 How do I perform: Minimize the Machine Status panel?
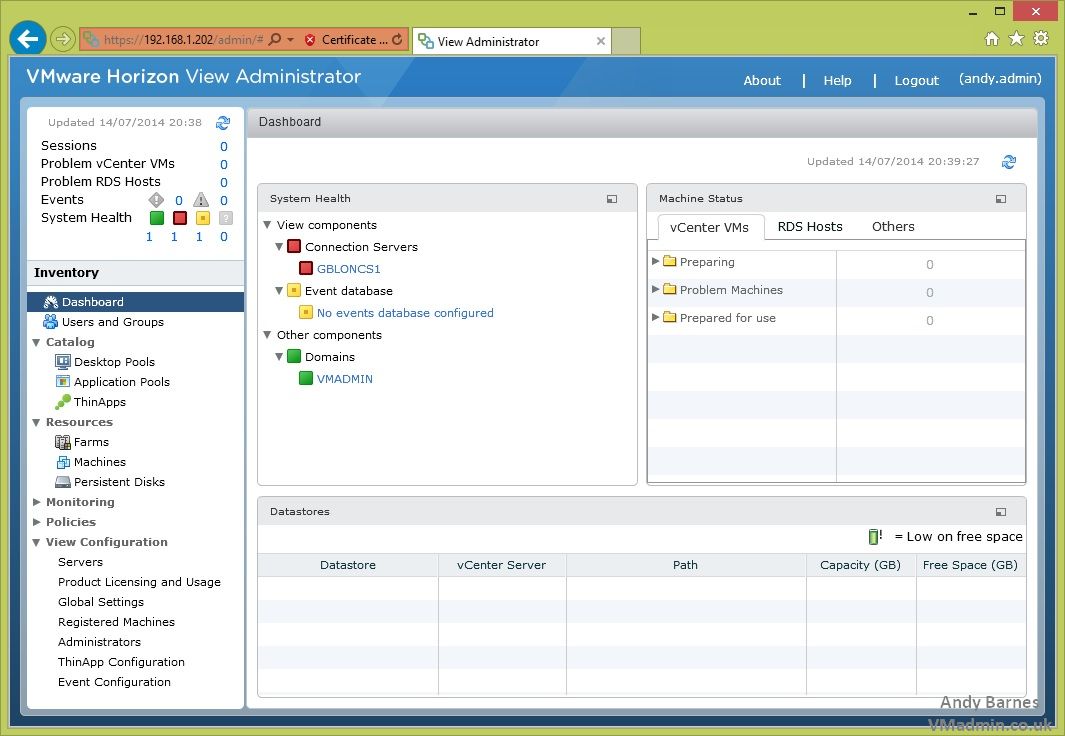1000,199
